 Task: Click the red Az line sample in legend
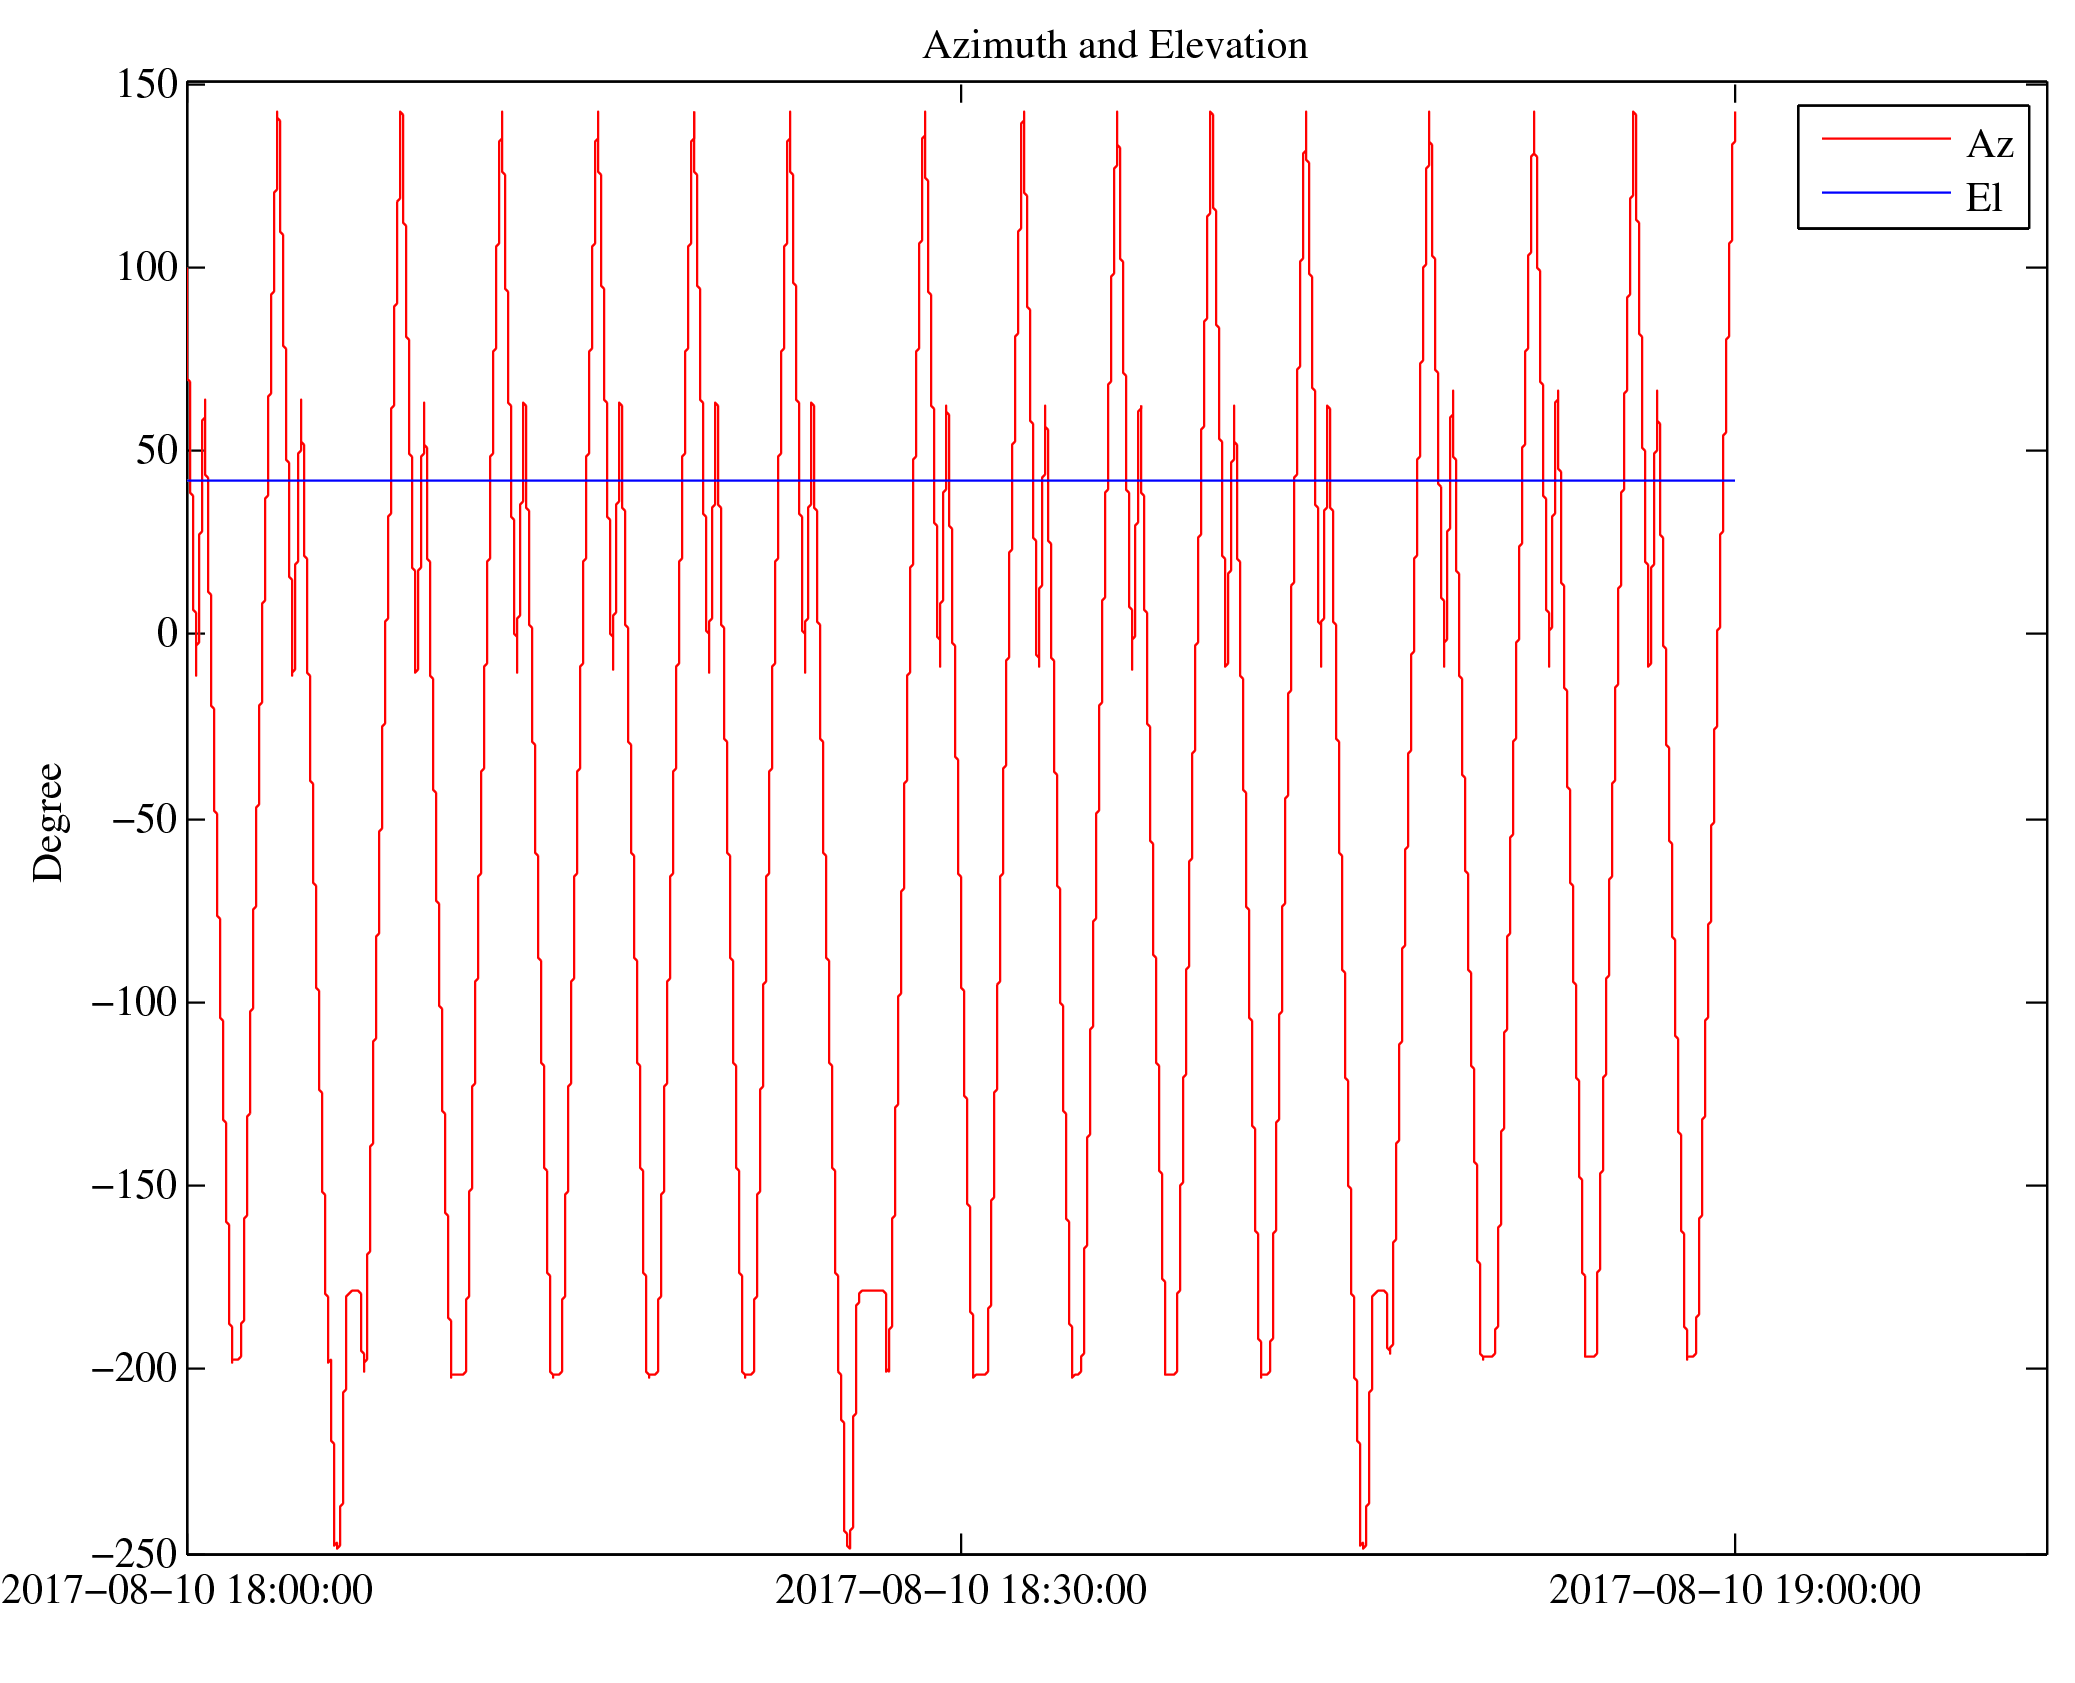(x=1886, y=138)
